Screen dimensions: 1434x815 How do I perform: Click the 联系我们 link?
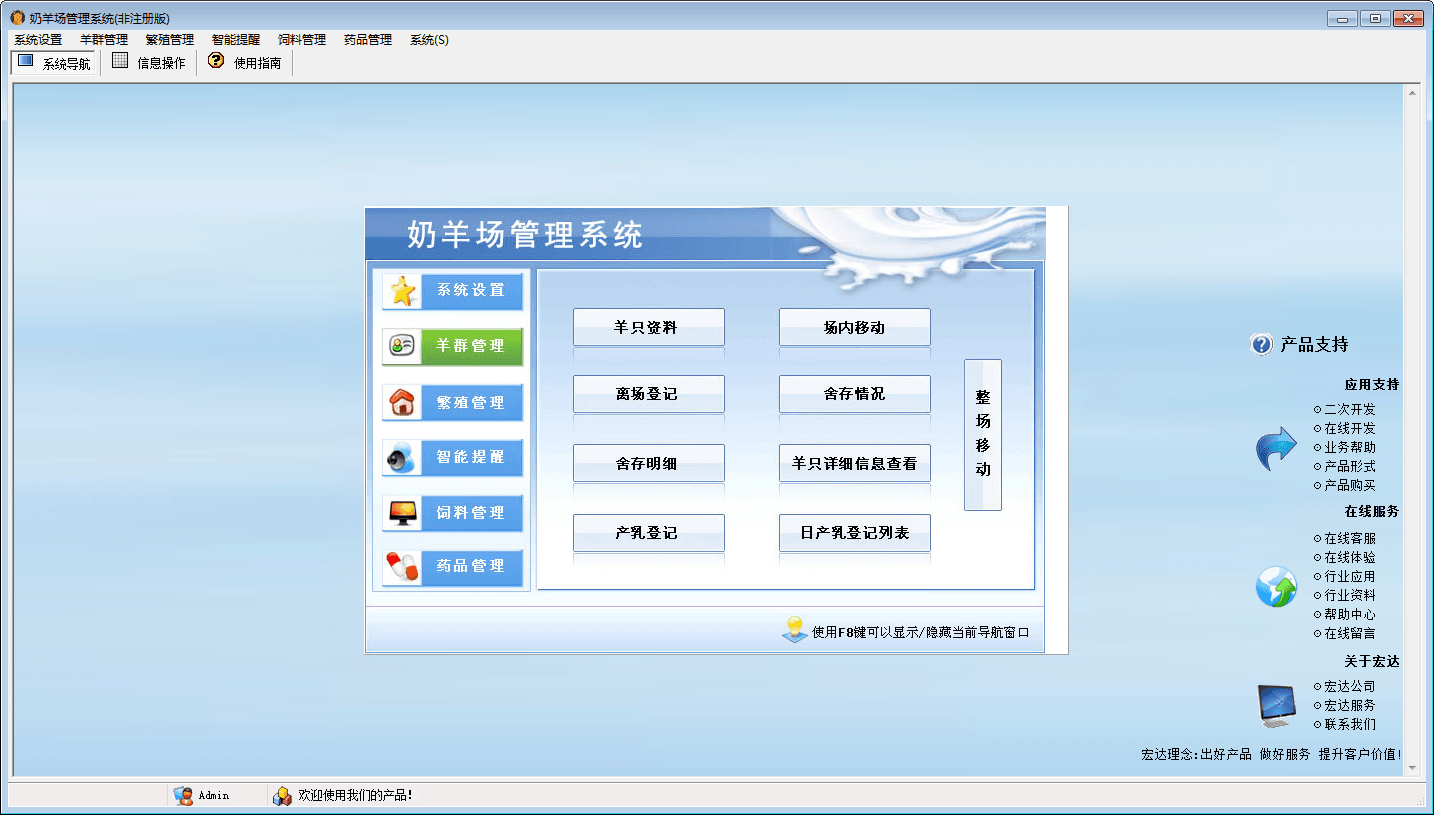[x=1350, y=724]
